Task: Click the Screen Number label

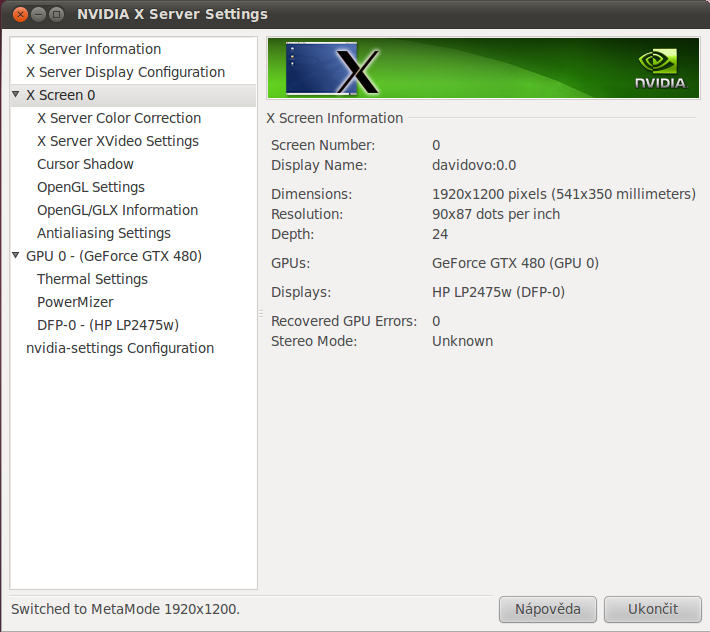Action: click(x=323, y=145)
